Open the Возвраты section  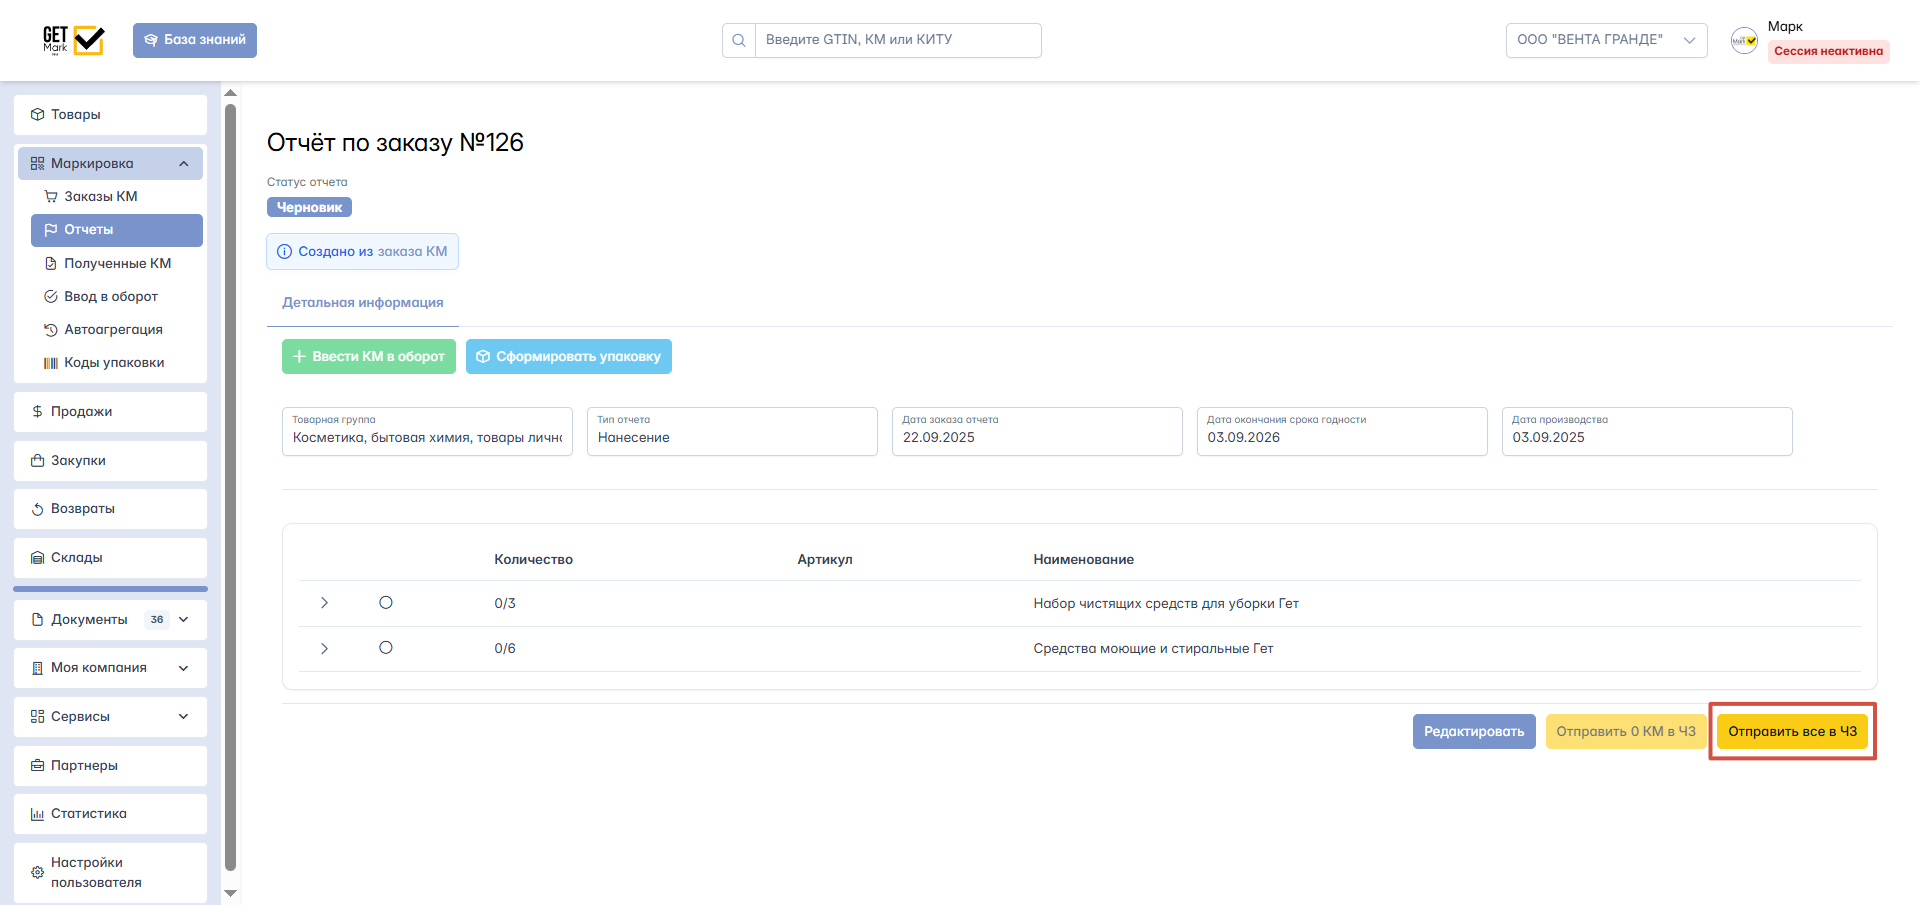[110, 509]
